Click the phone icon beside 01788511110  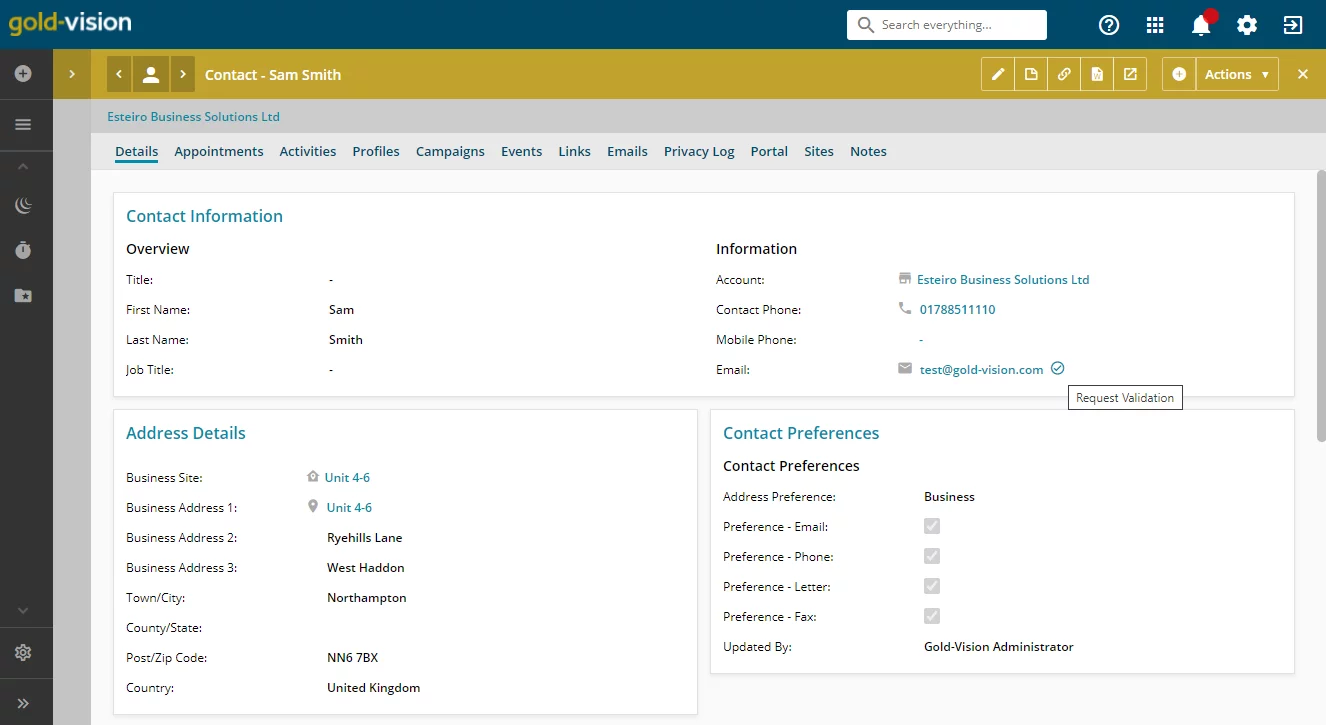click(x=905, y=309)
